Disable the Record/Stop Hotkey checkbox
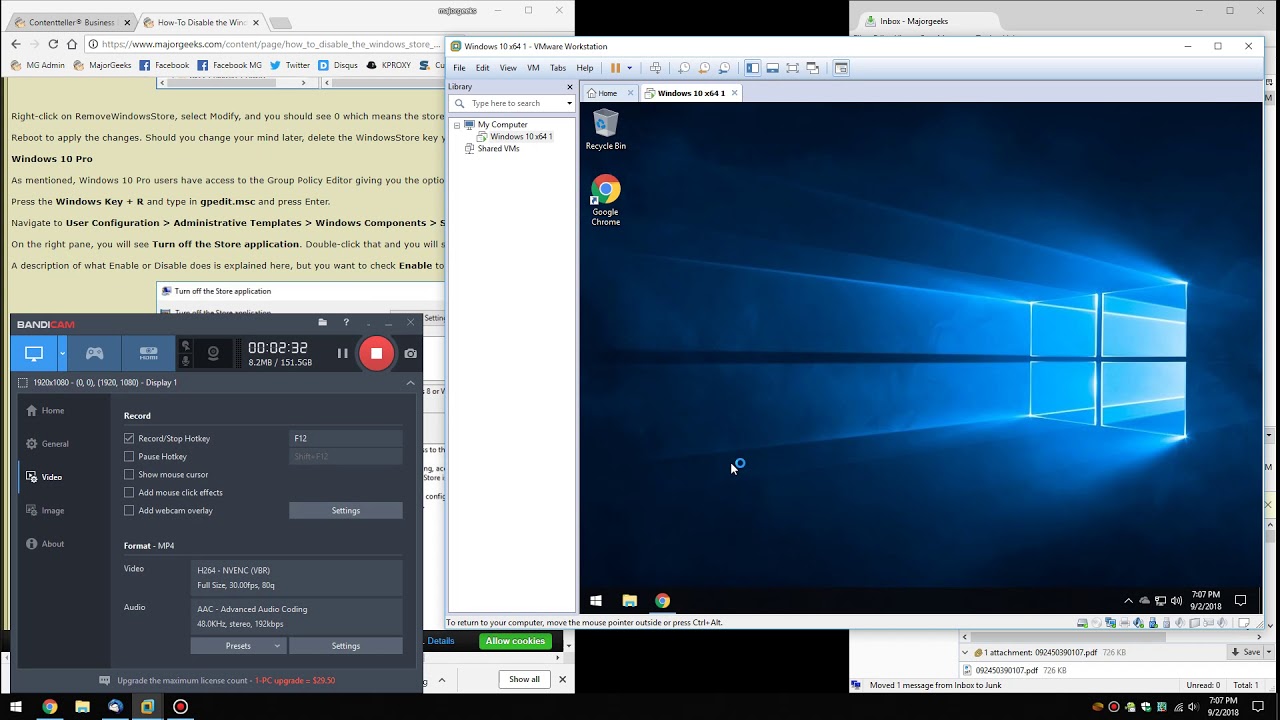1280x720 pixels. (129, 438)
